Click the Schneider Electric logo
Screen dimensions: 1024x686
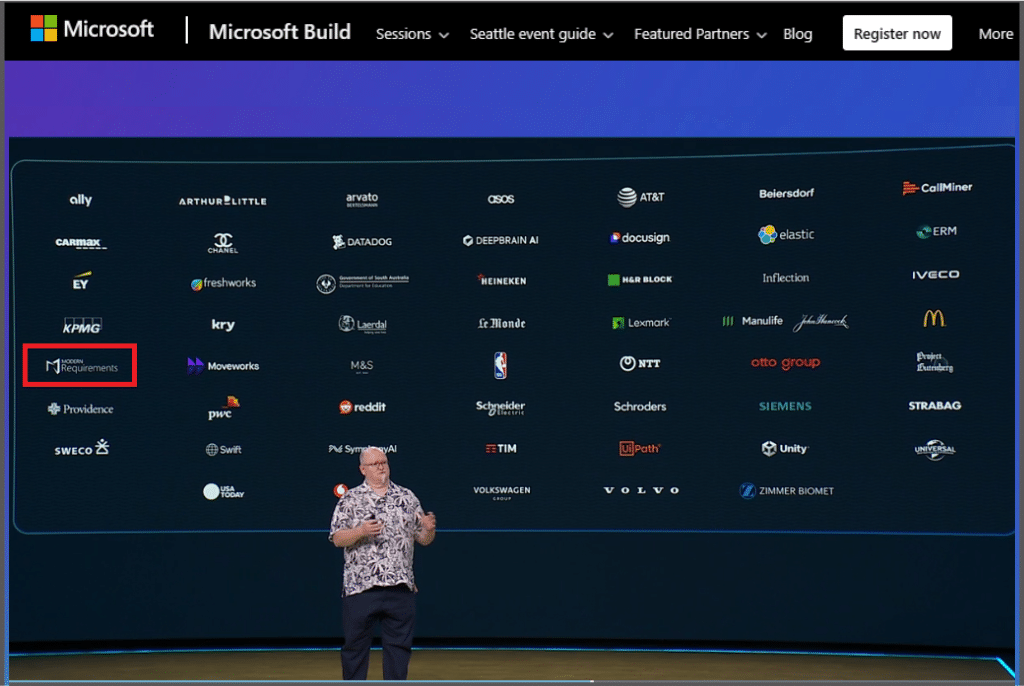coord(501,407)
